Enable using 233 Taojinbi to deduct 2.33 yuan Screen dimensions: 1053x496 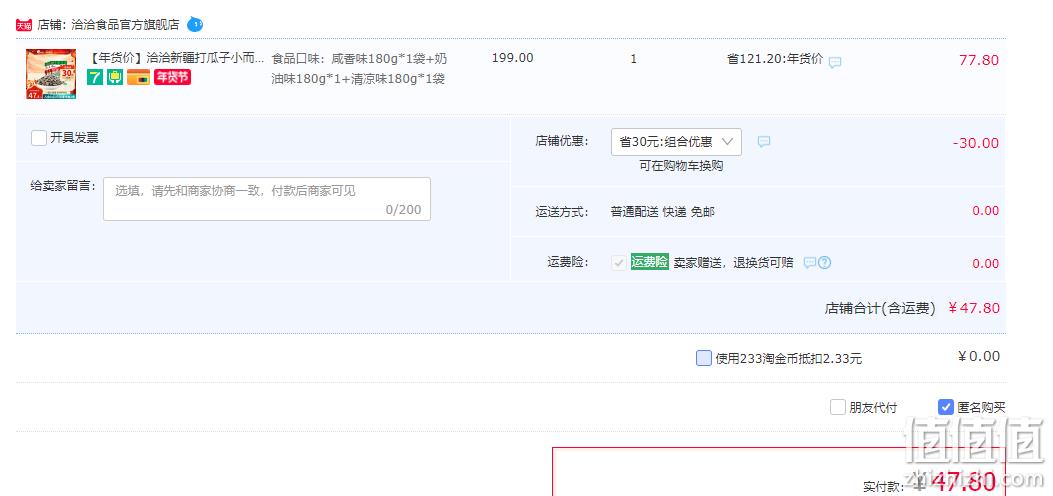pos(704,358)
